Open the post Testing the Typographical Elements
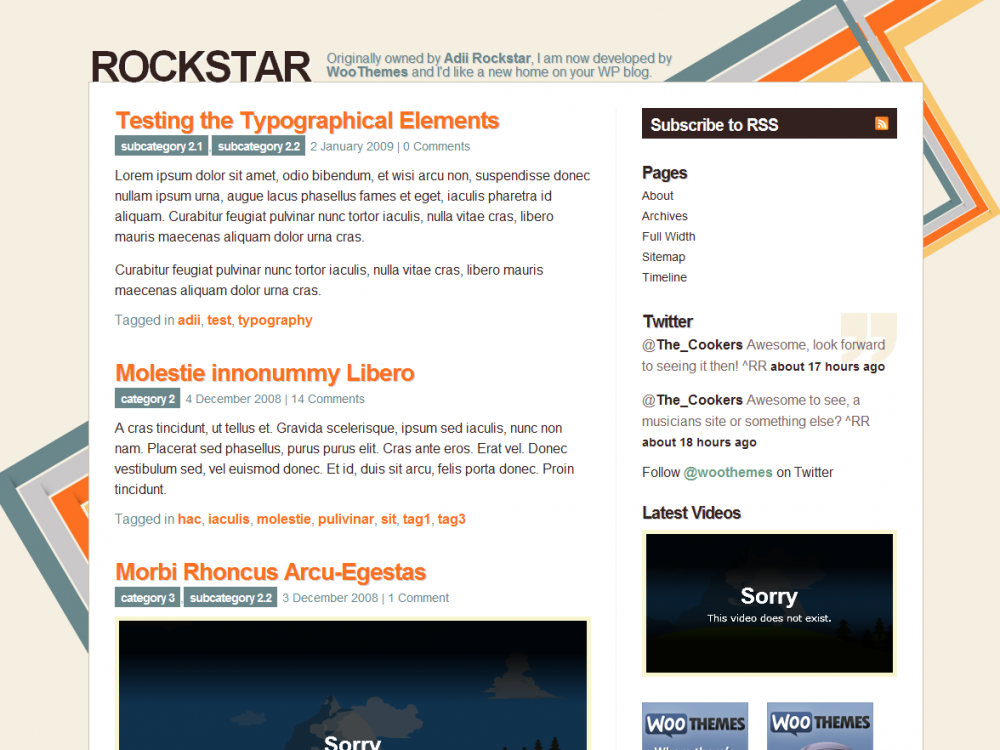1000x750 pixels. pos(307,121)
